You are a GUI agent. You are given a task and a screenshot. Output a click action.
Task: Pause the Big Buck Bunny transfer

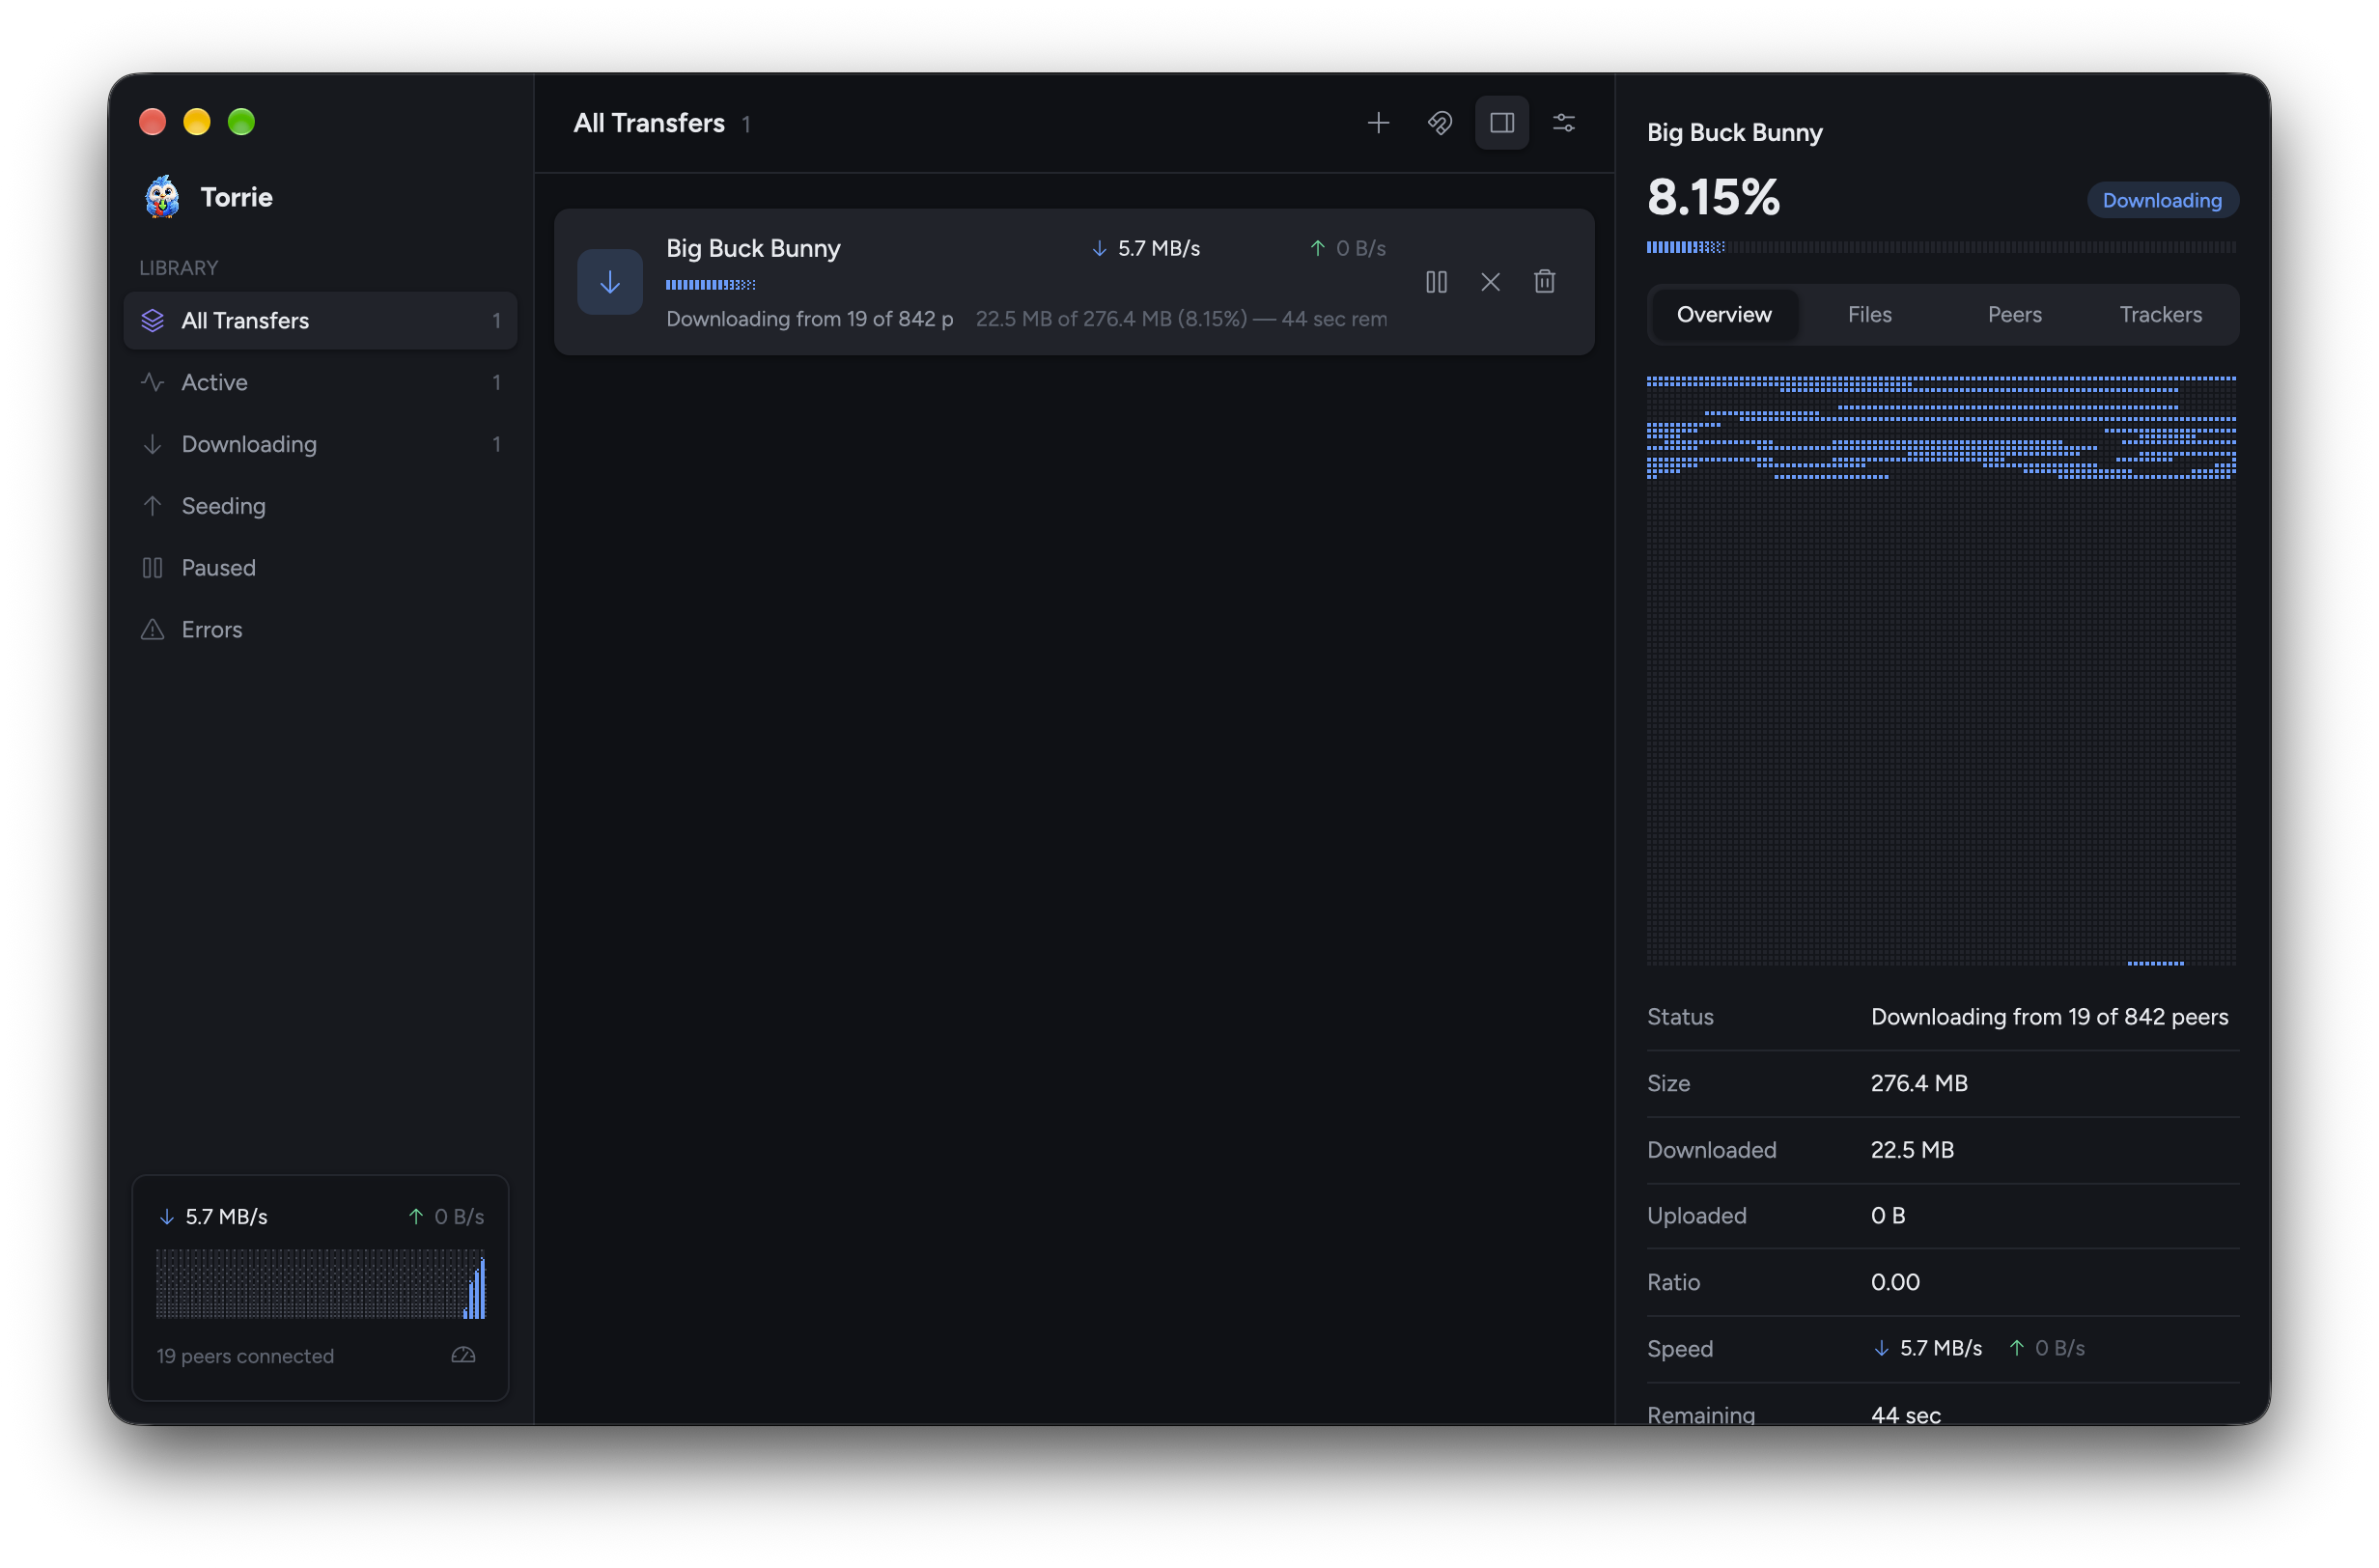(x=1436, y=282)
